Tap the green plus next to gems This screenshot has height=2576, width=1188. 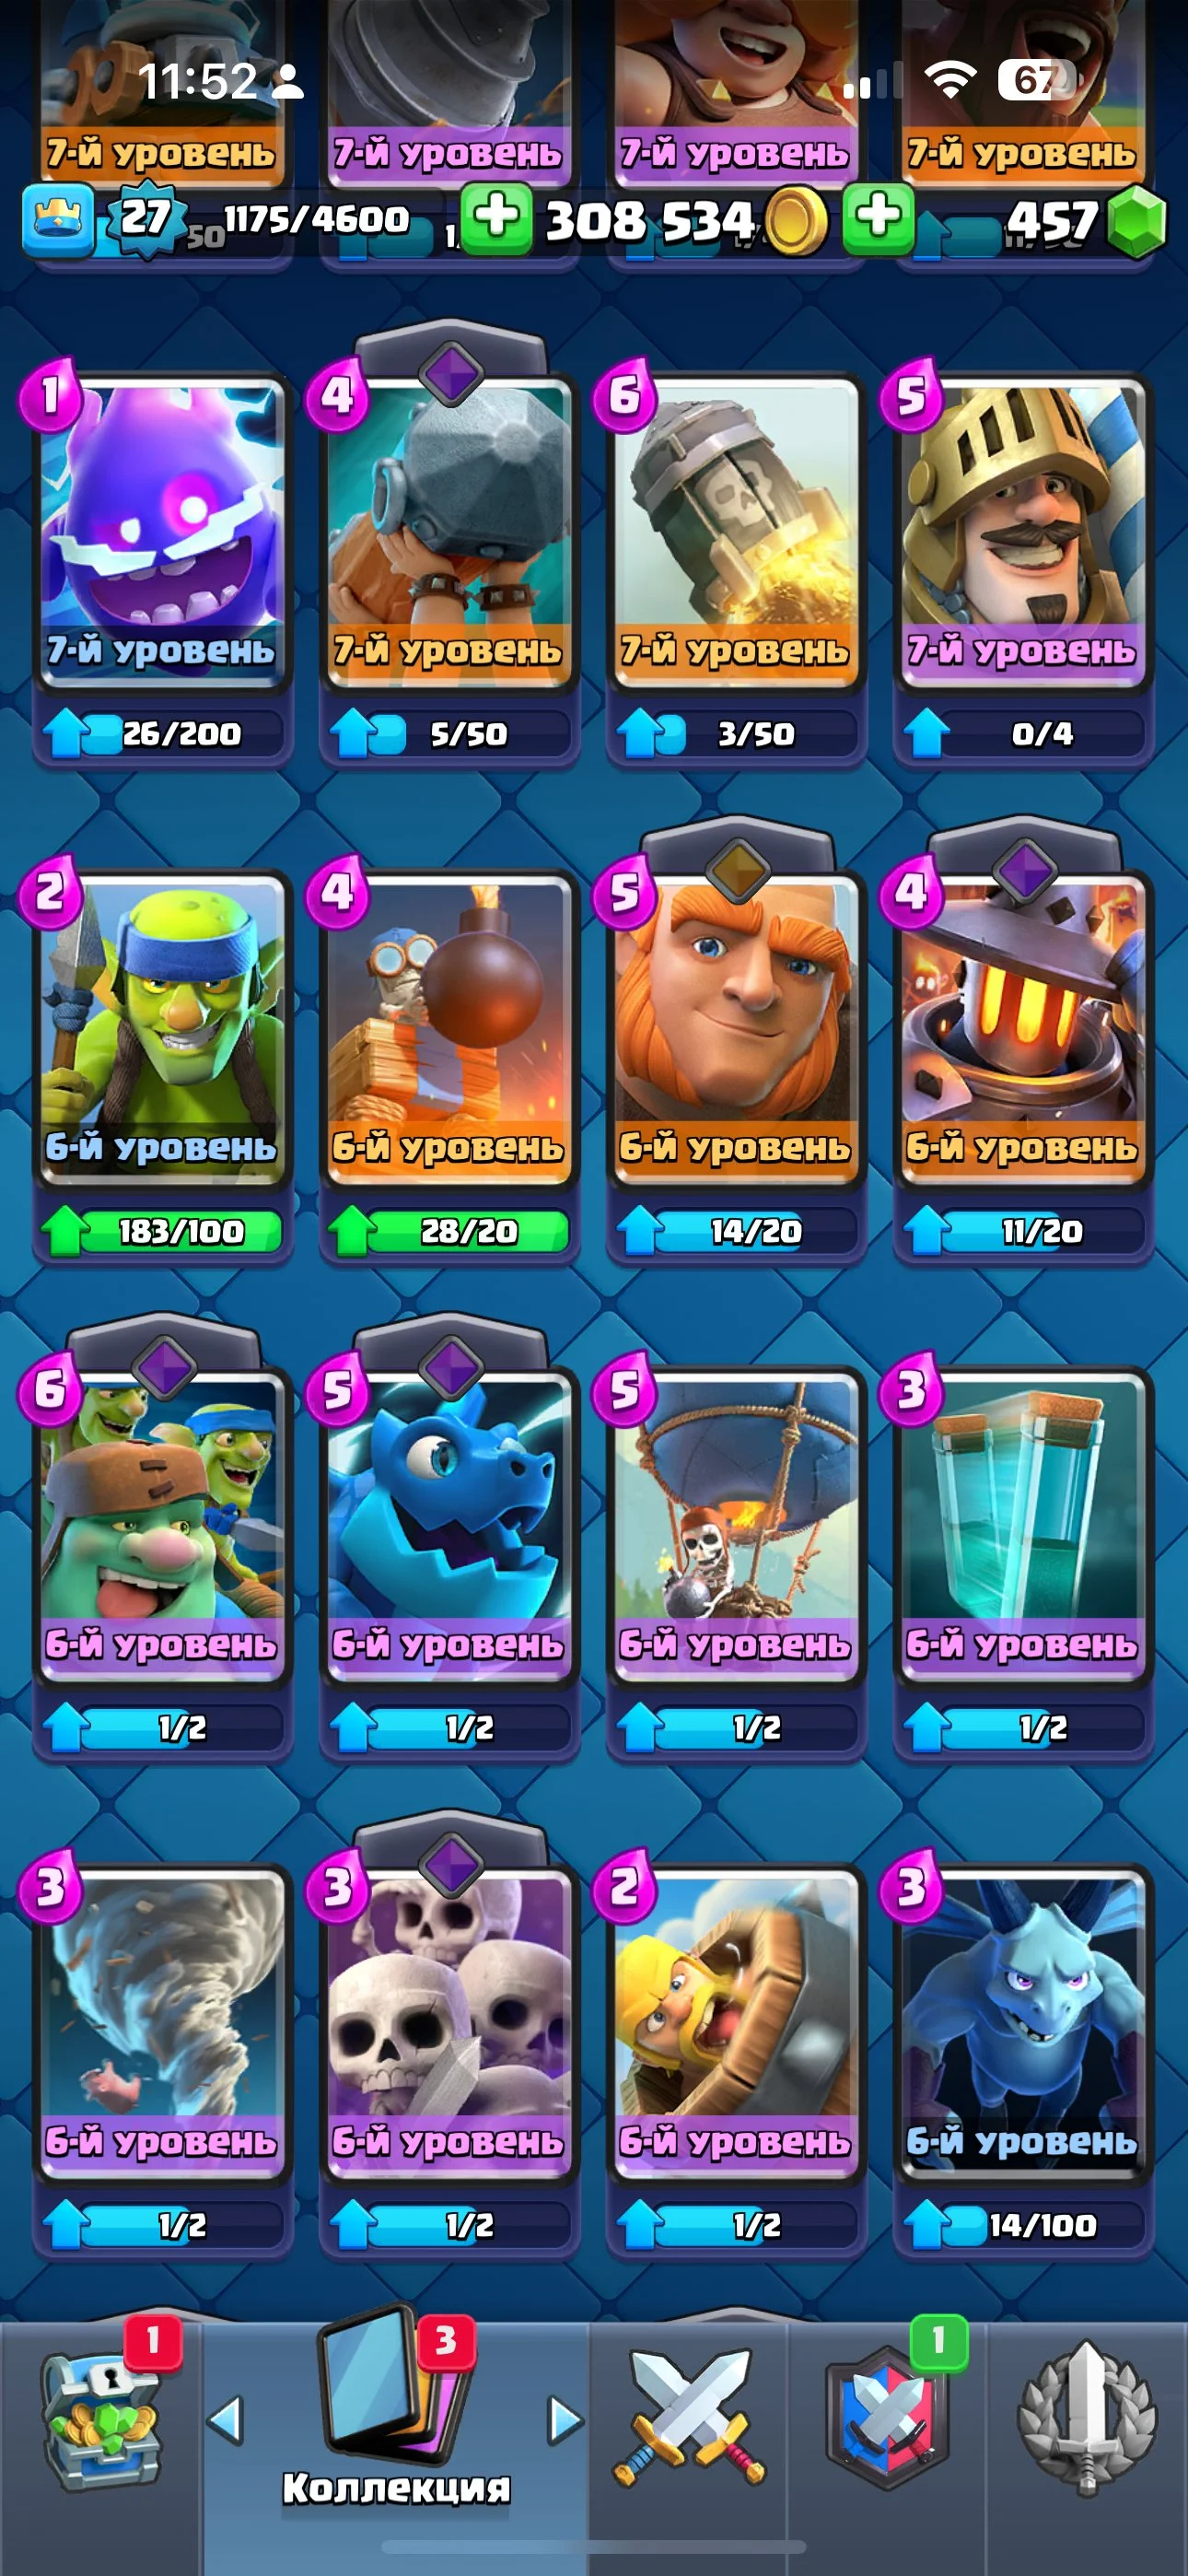tap(878, 219)
